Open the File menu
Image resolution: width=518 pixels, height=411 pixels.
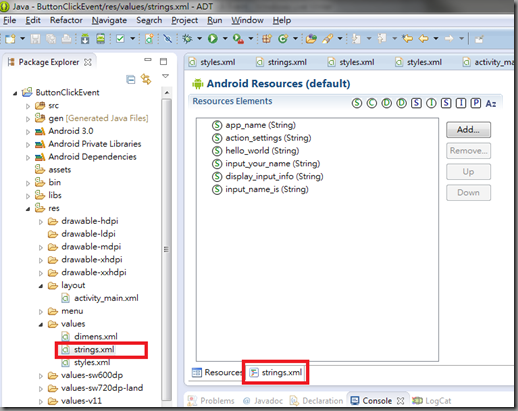9,20
